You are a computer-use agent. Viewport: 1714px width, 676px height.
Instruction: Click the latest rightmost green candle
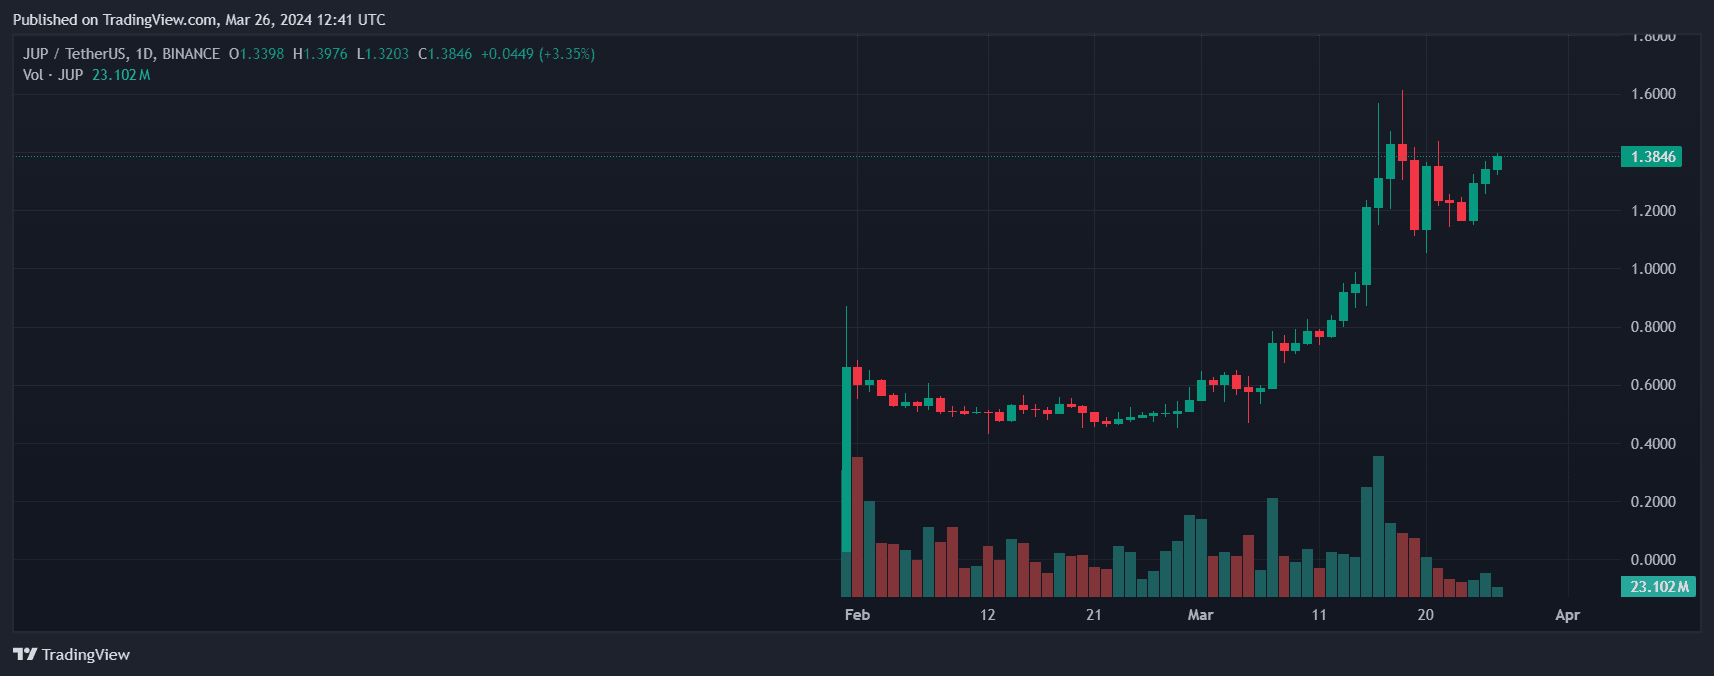click(1497, 163)
